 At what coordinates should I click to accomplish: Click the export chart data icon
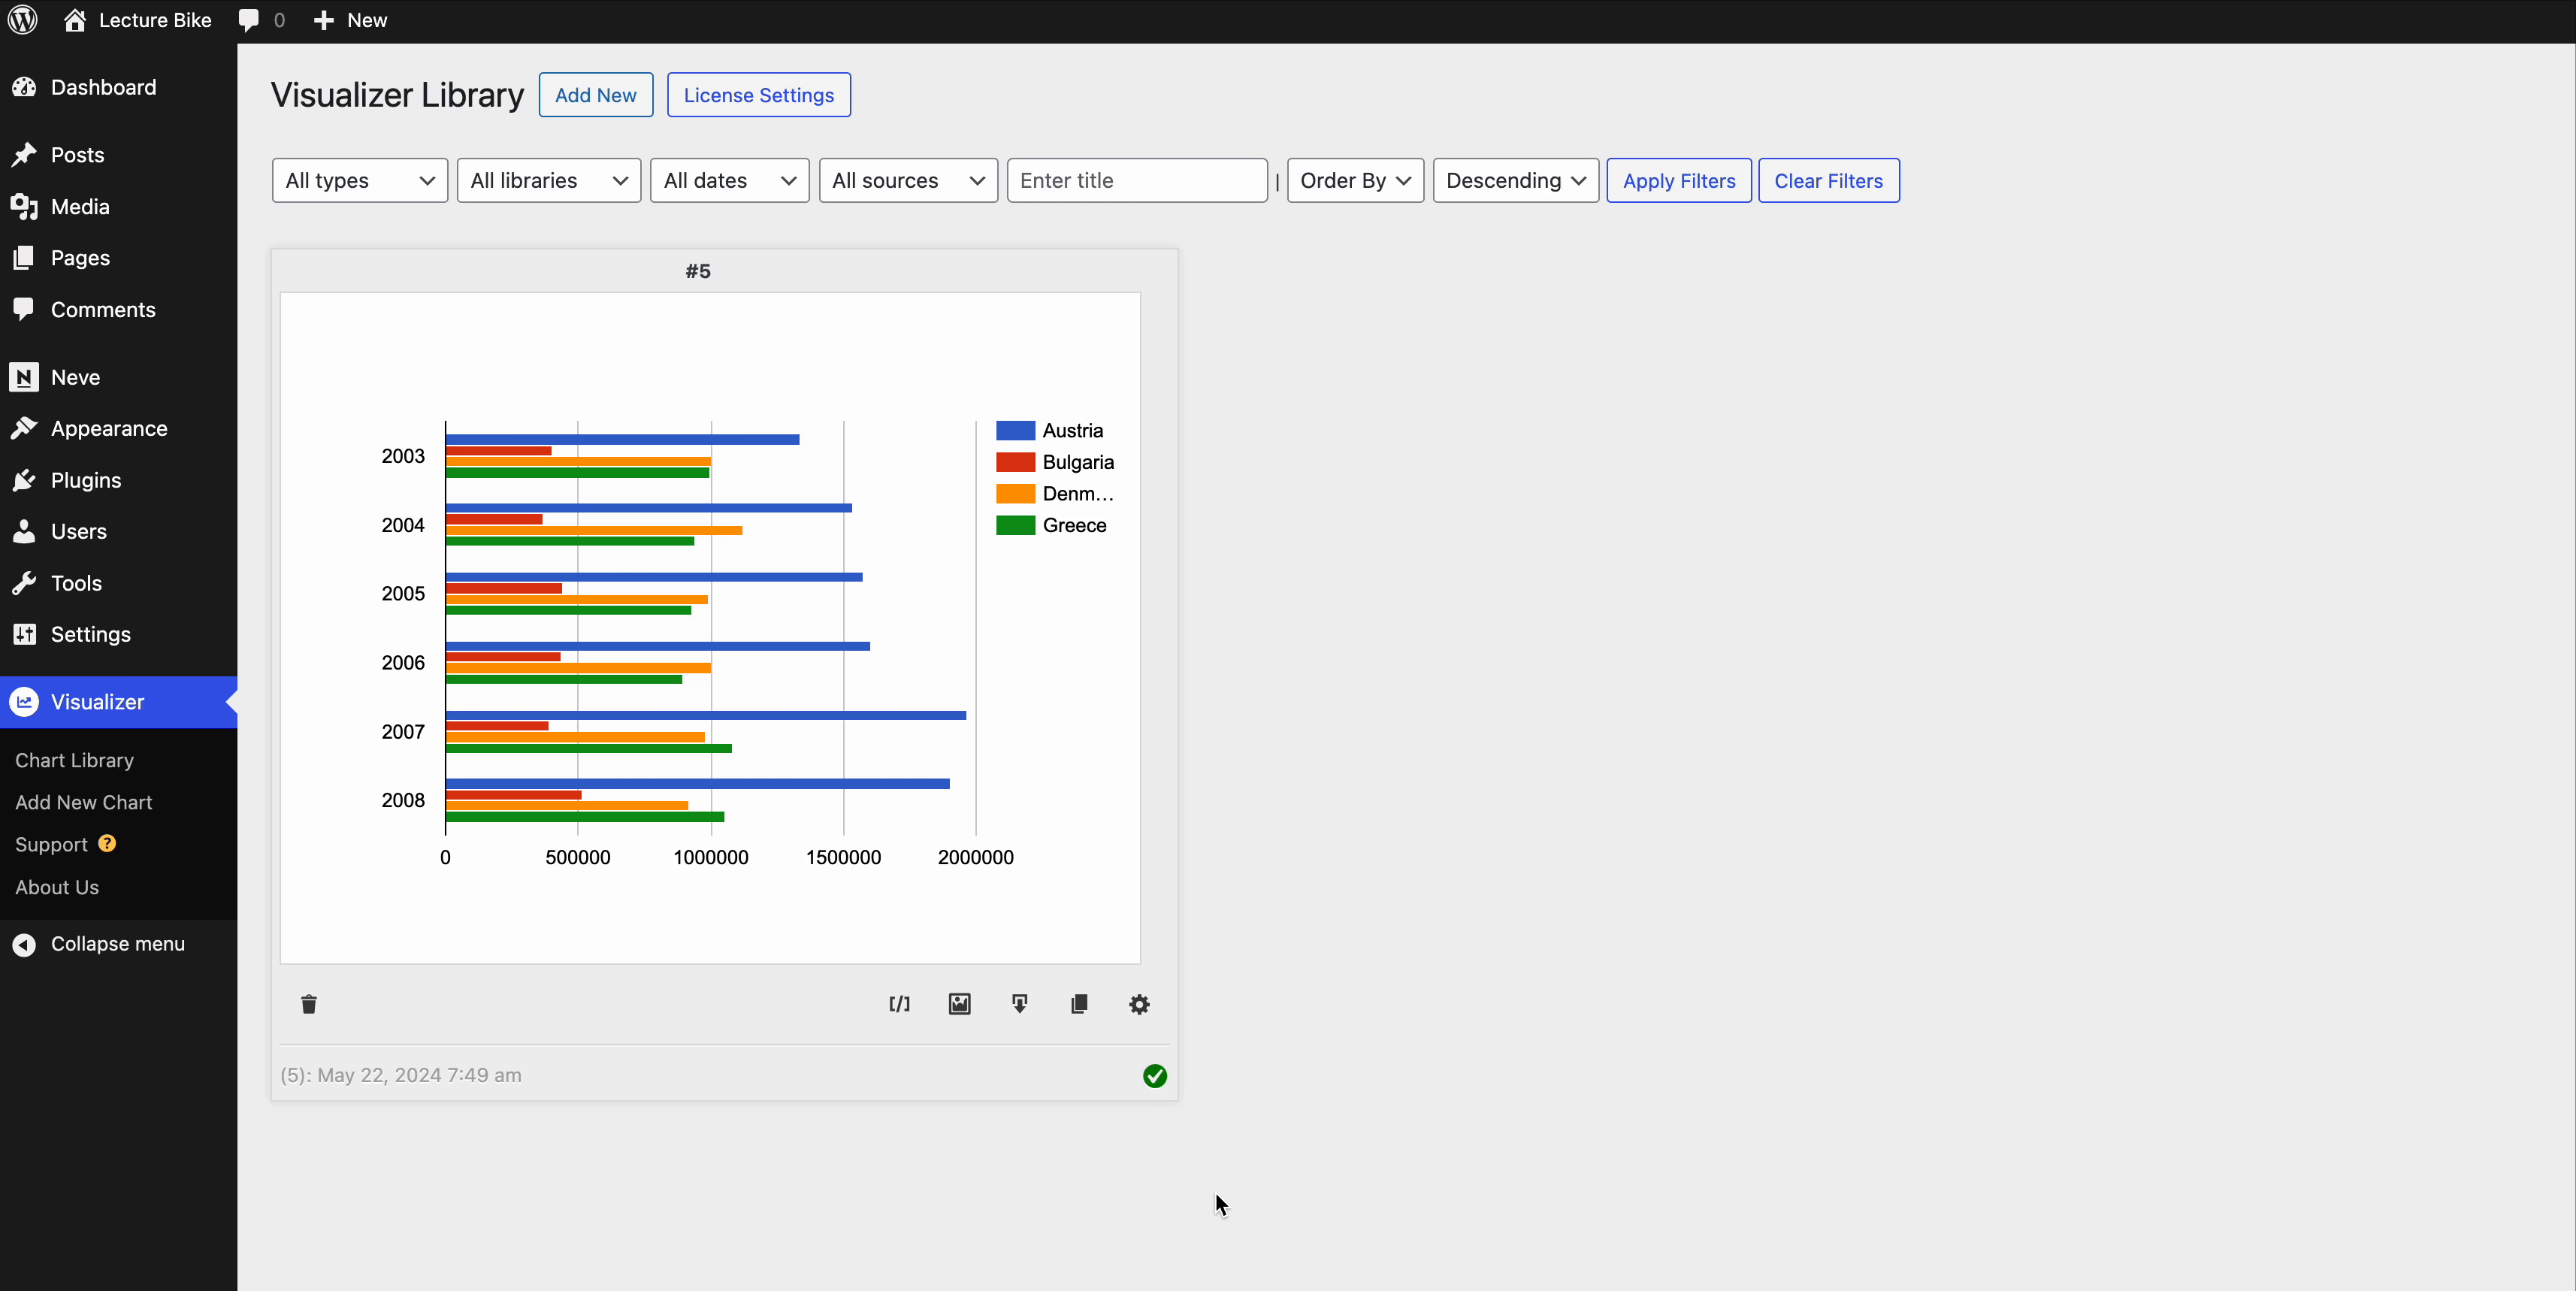1019,1004
